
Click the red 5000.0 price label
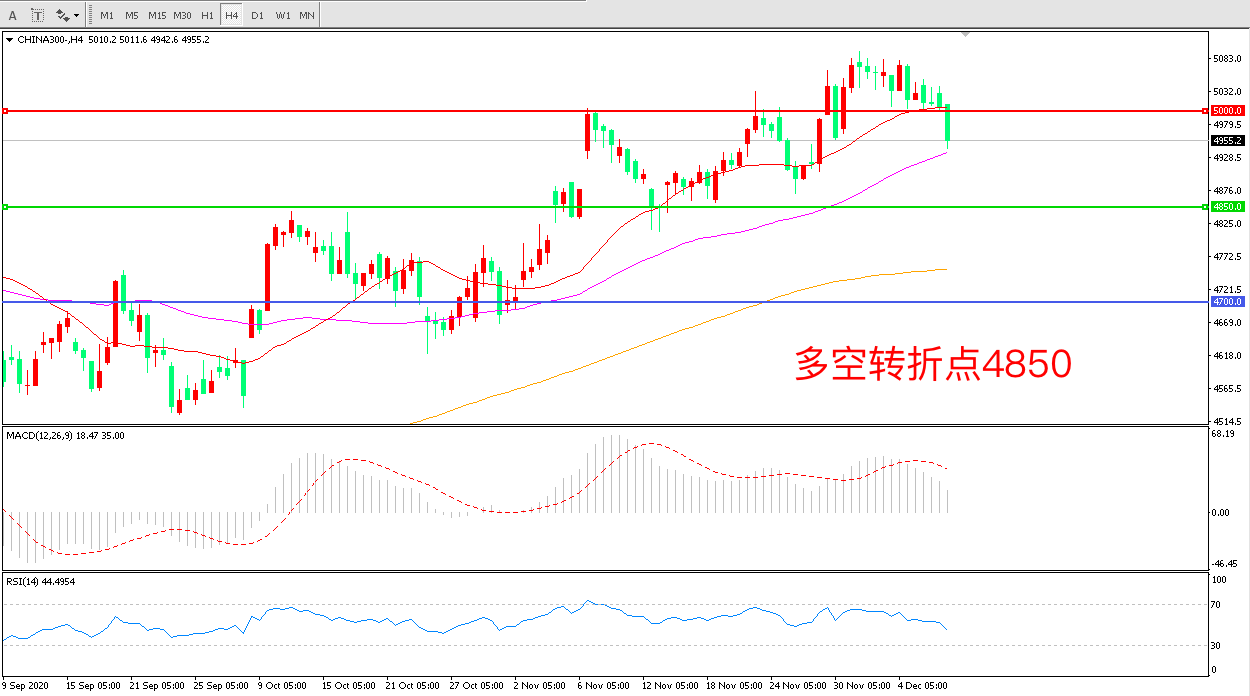(x=1227, y=110)
